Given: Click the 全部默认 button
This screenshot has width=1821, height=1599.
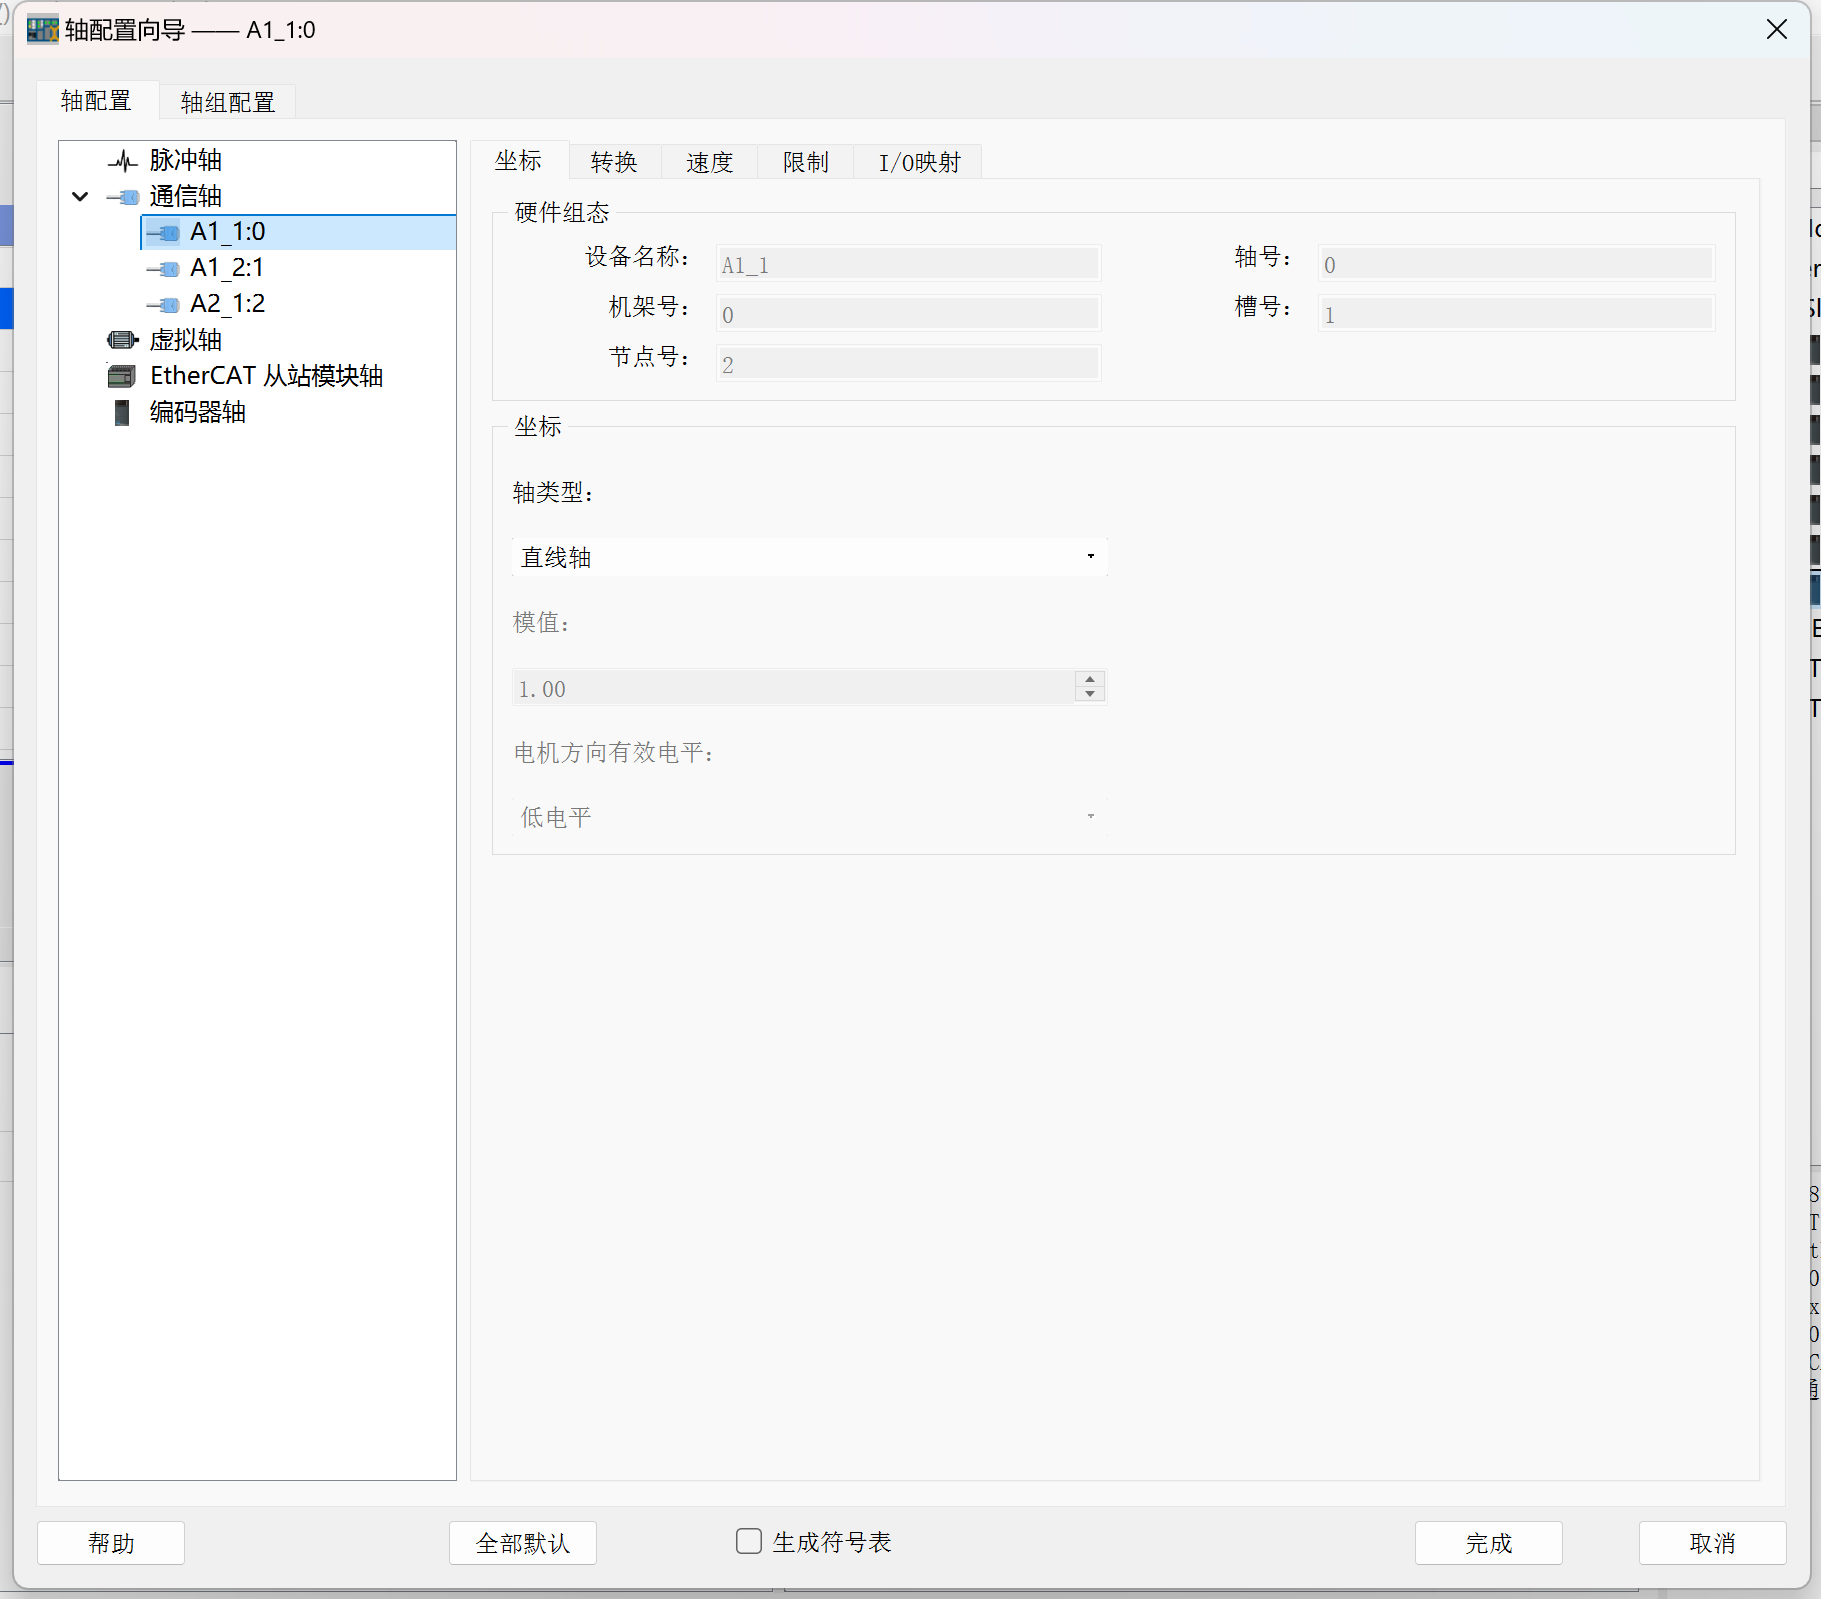Looking at the screenshot, I should click(x=523, y=1543).
